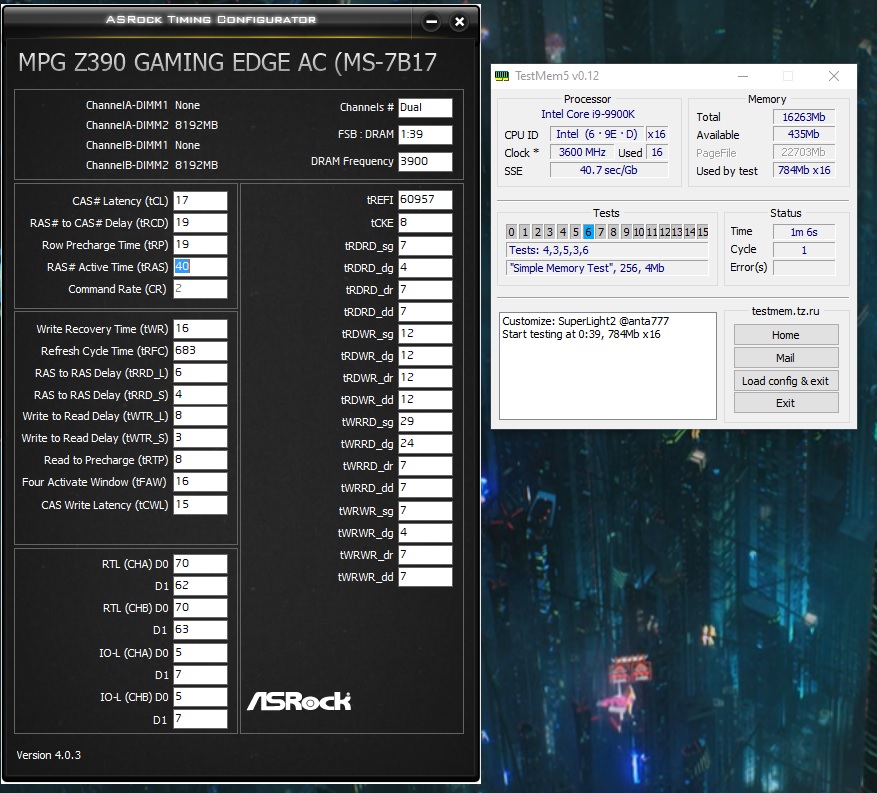Select the Row Precharge Time (tRP) field
Viewport: 877px width, 793px height.
(x=200, y=244)
